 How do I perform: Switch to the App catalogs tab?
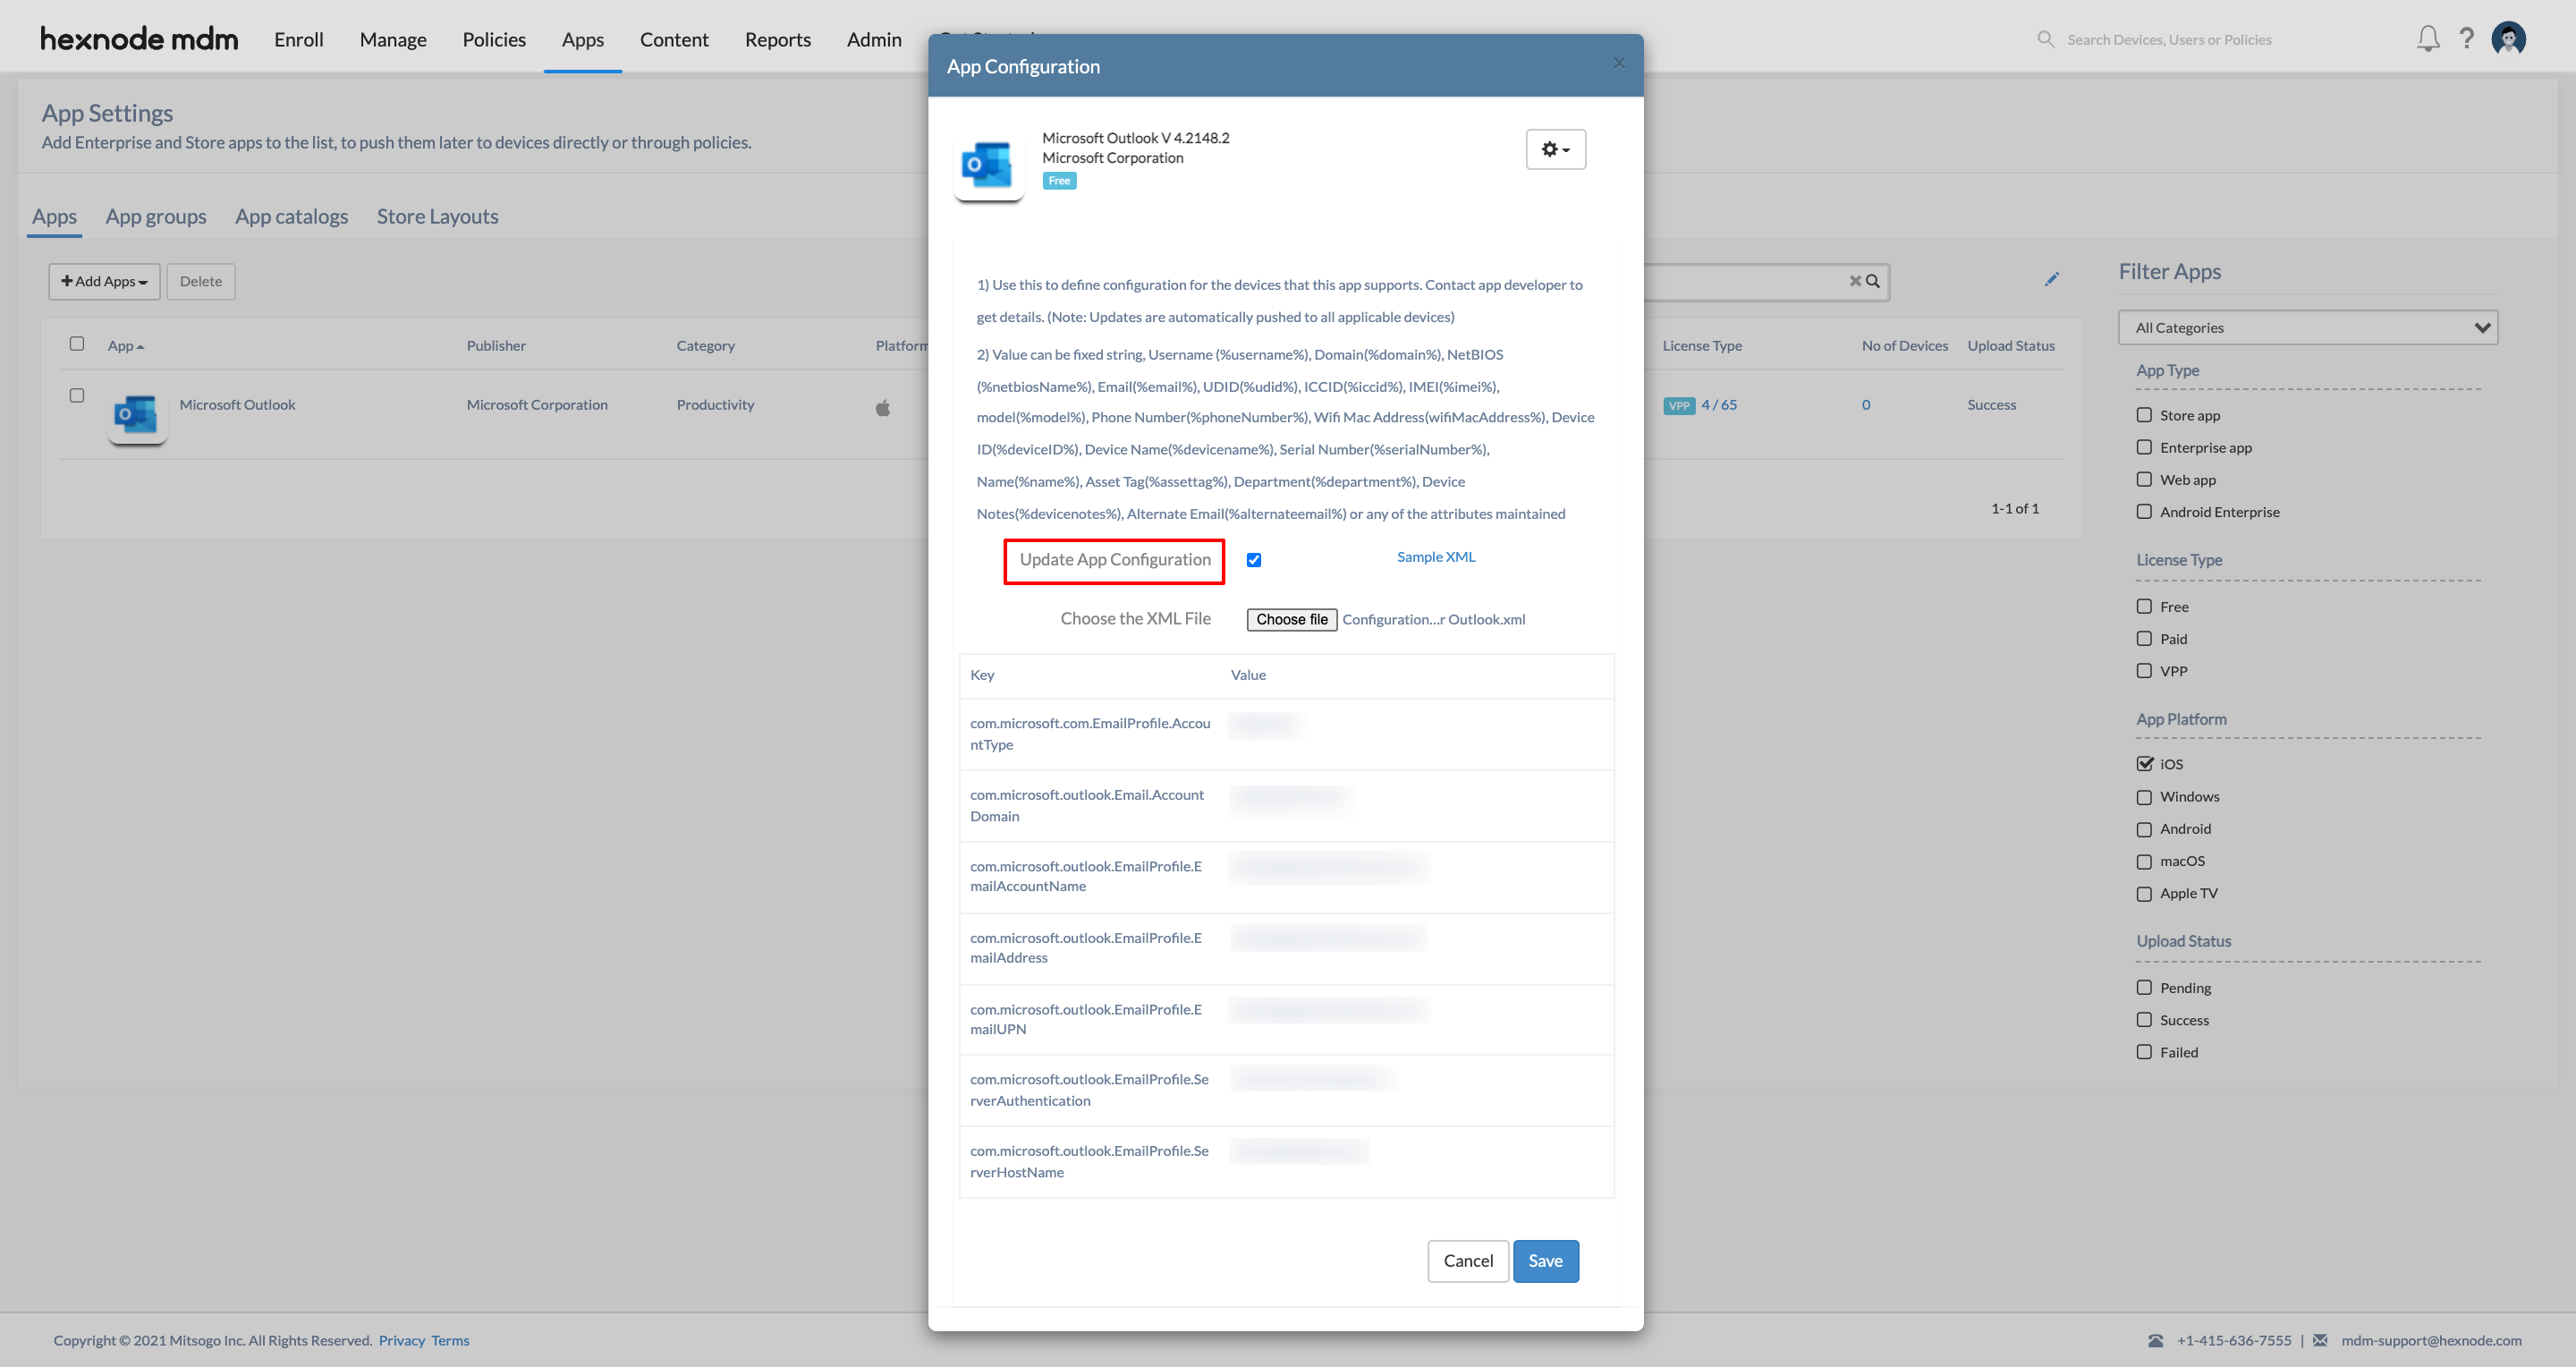(x=292, y=216)
